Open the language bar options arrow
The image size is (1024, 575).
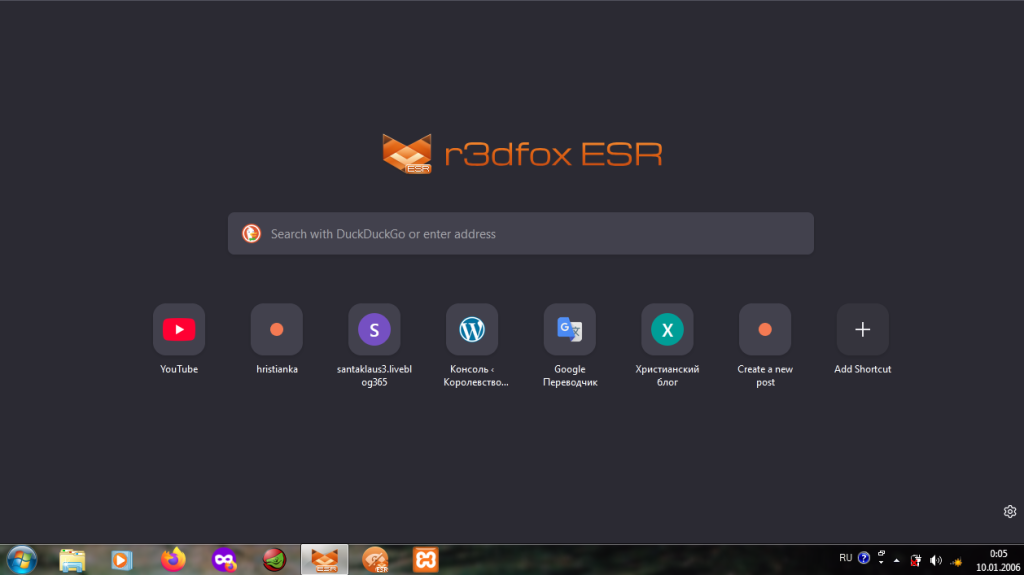881,563
